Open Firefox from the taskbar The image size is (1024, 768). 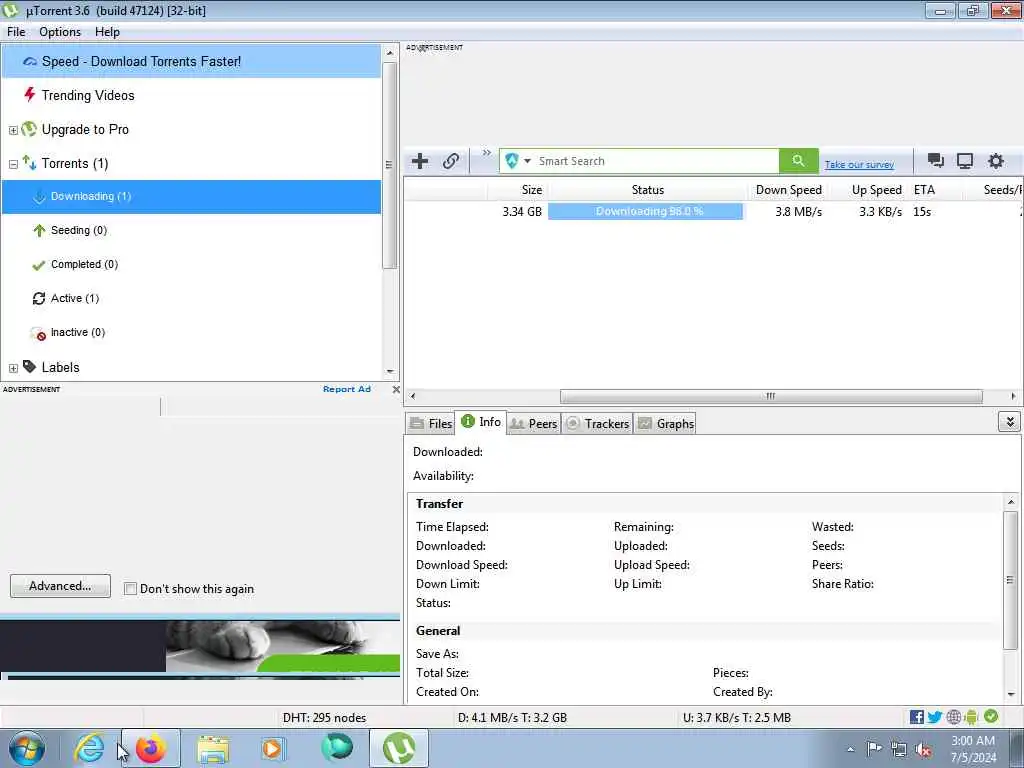(151, 748)
